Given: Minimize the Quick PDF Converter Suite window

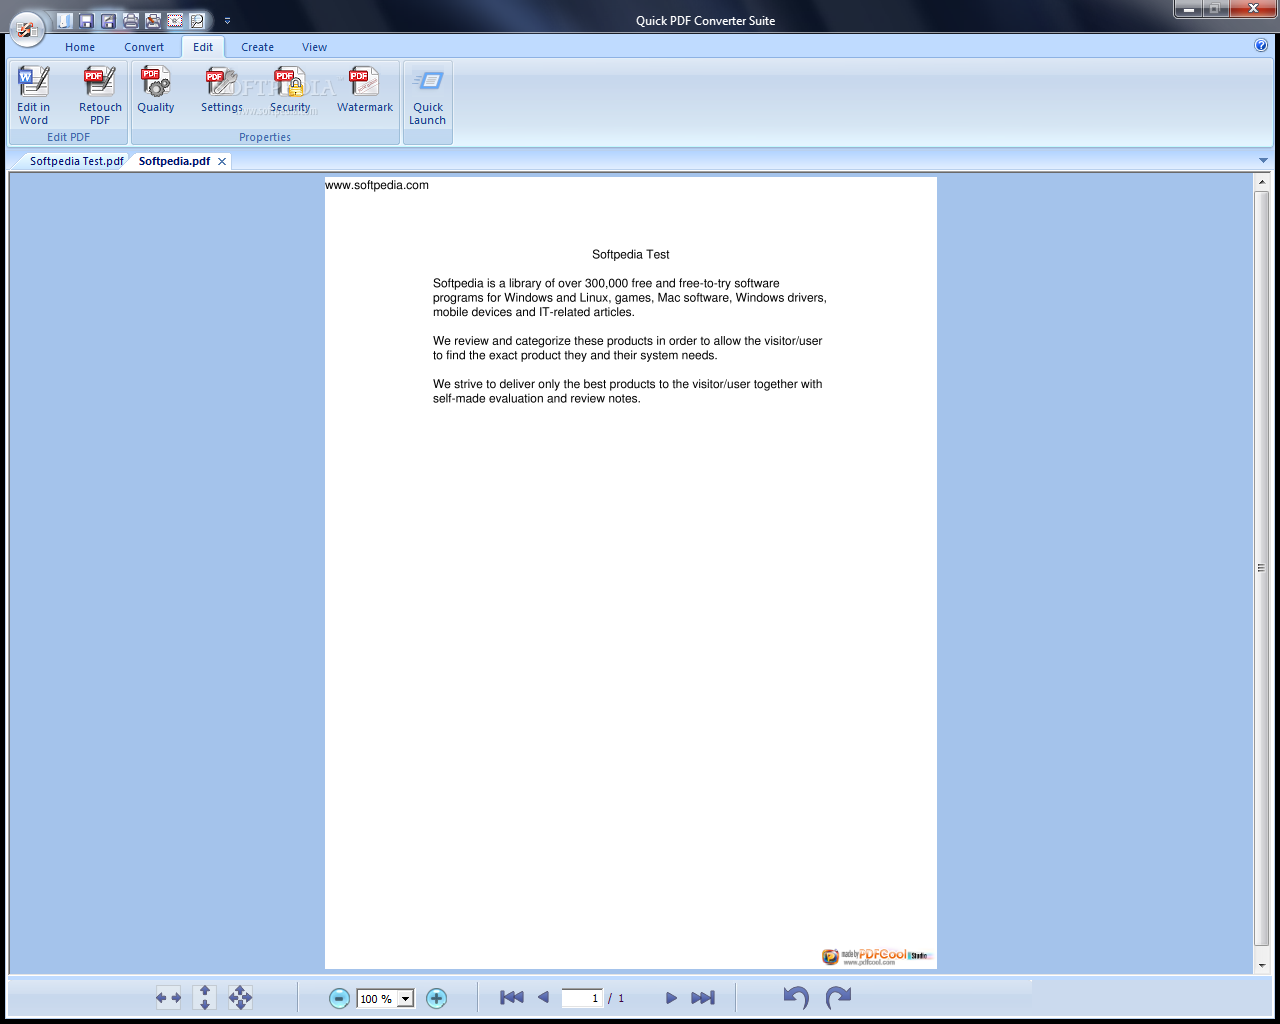Looking at the screenshot, I should coord(1188,9).
